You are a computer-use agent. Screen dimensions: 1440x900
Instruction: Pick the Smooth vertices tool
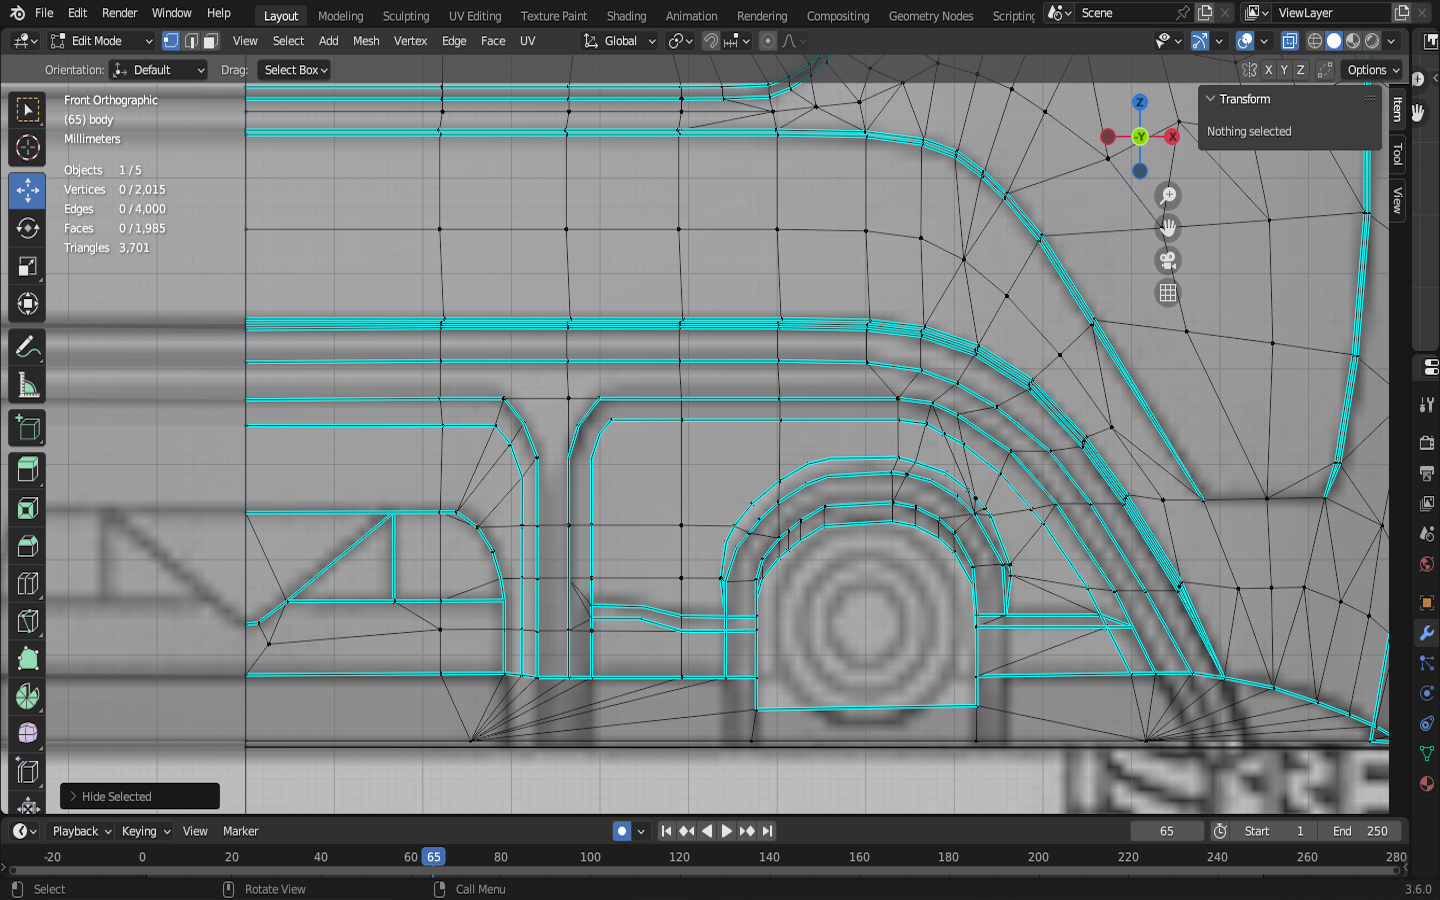(x=28, y=734)
